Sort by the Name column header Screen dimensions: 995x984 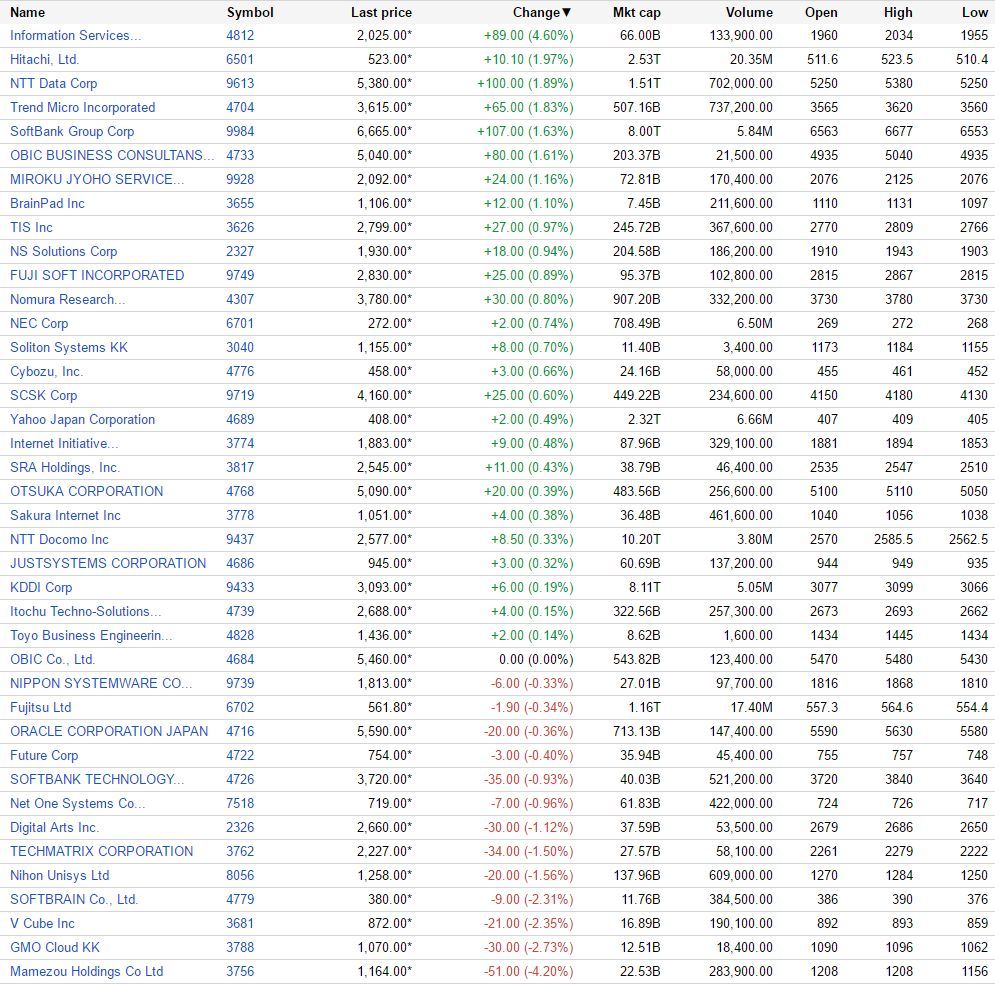27,12
